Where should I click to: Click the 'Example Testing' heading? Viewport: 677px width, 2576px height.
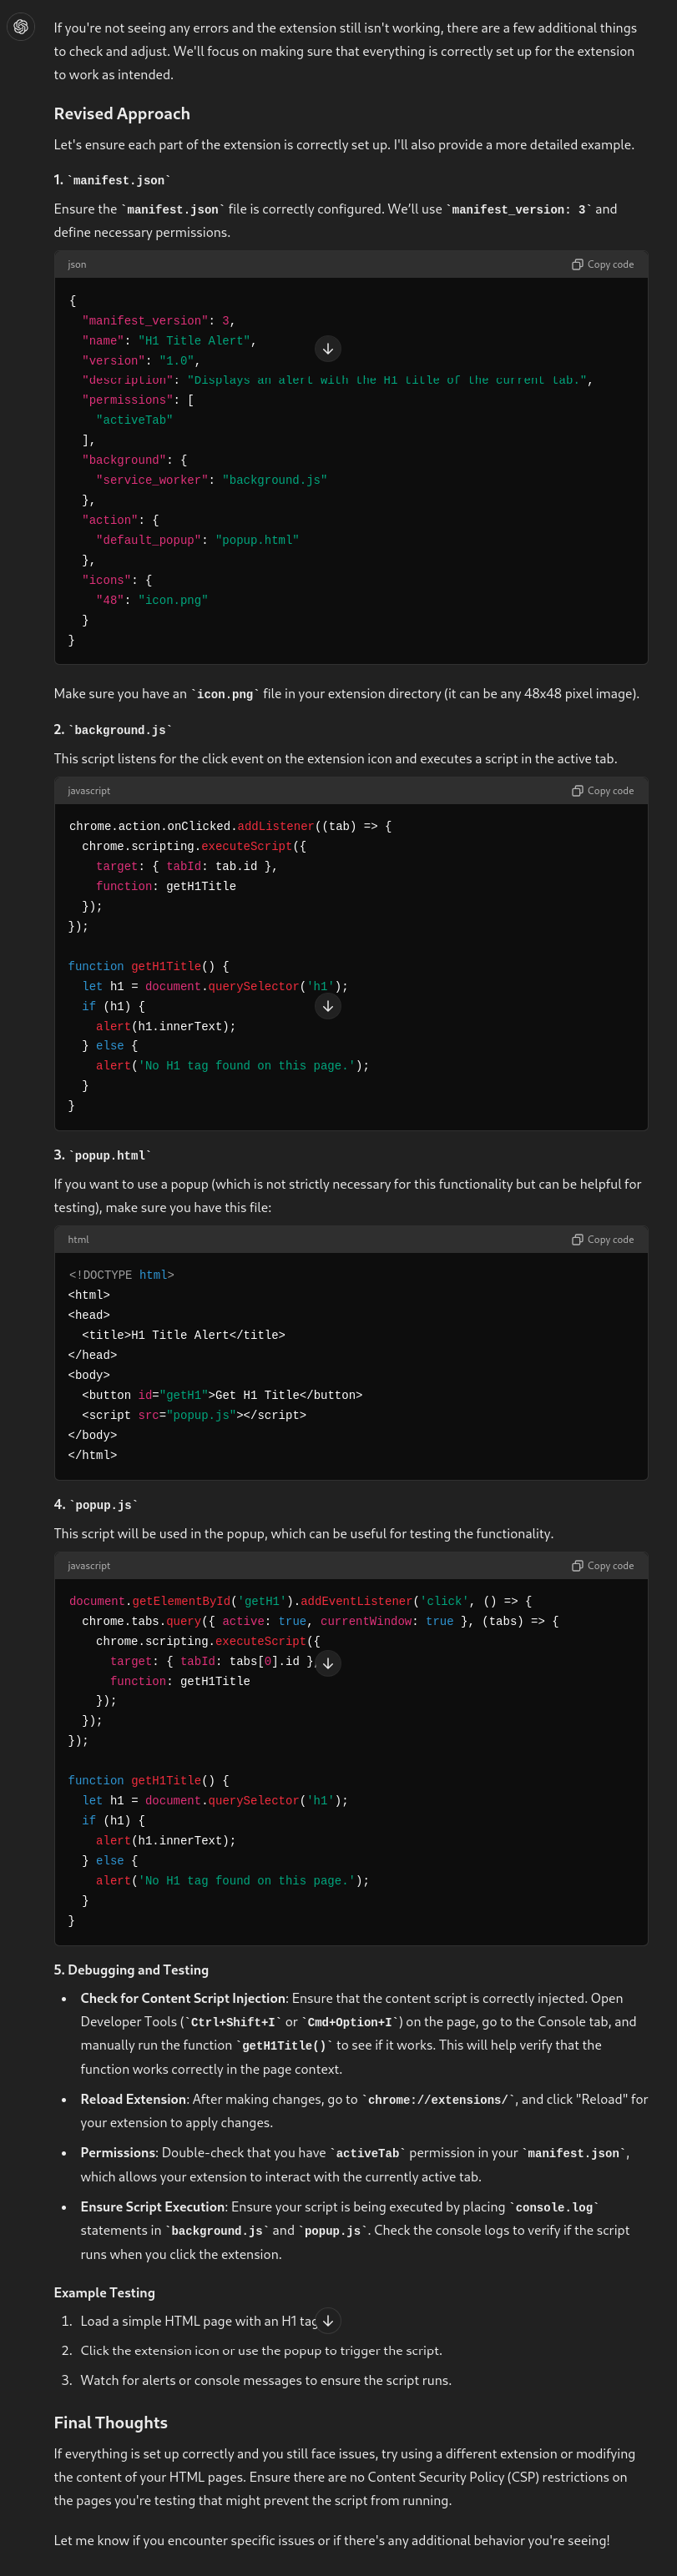tap(104, 2292)
